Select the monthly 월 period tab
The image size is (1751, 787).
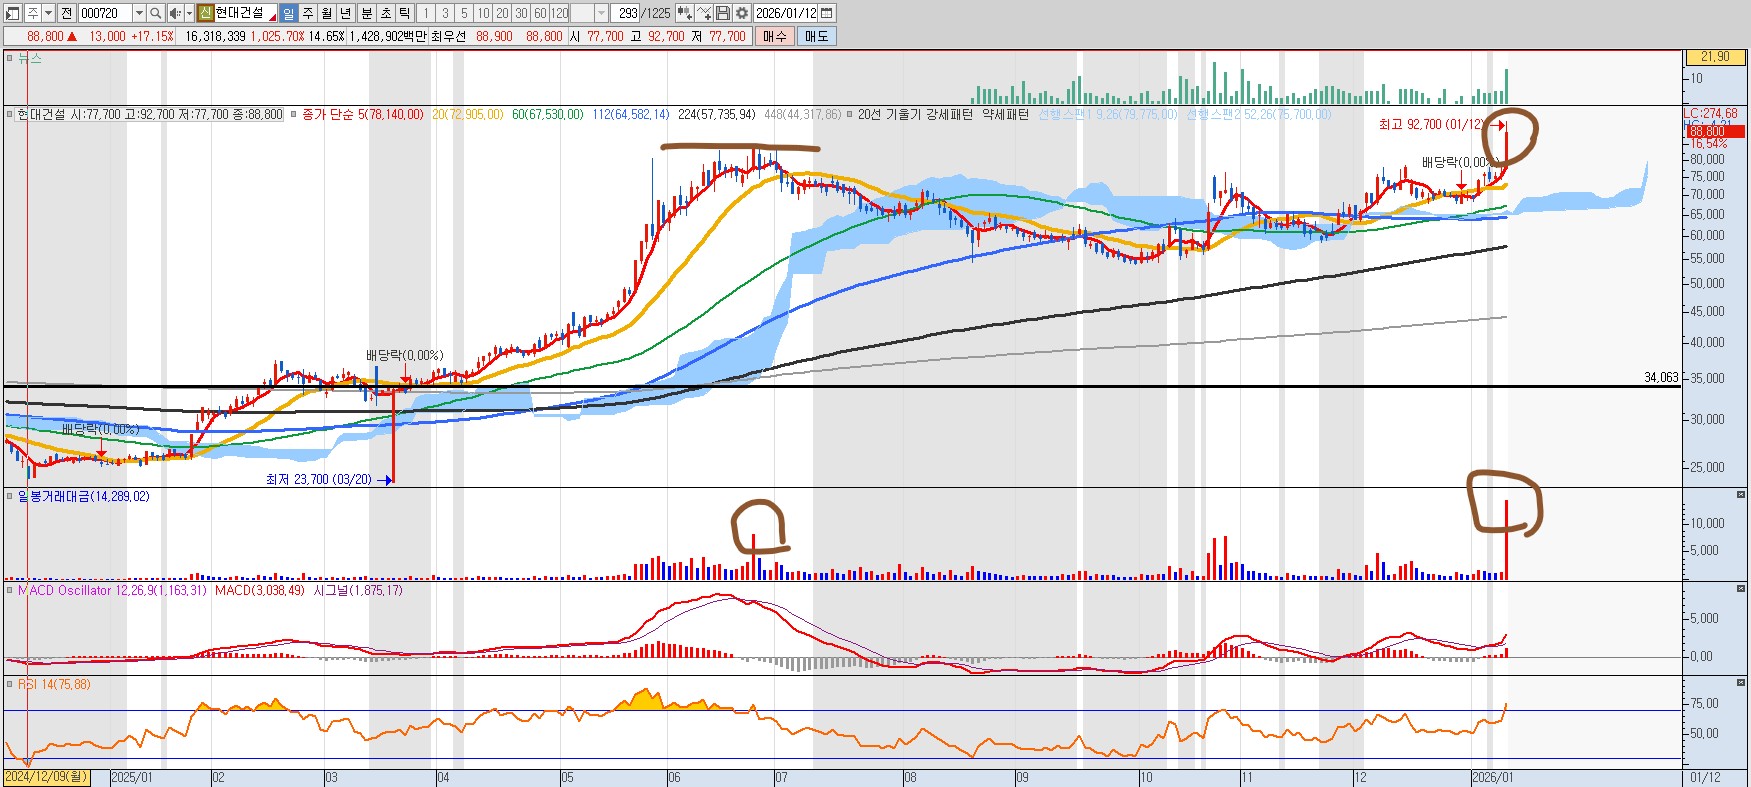pyautogui.click(x=326, y=13)
